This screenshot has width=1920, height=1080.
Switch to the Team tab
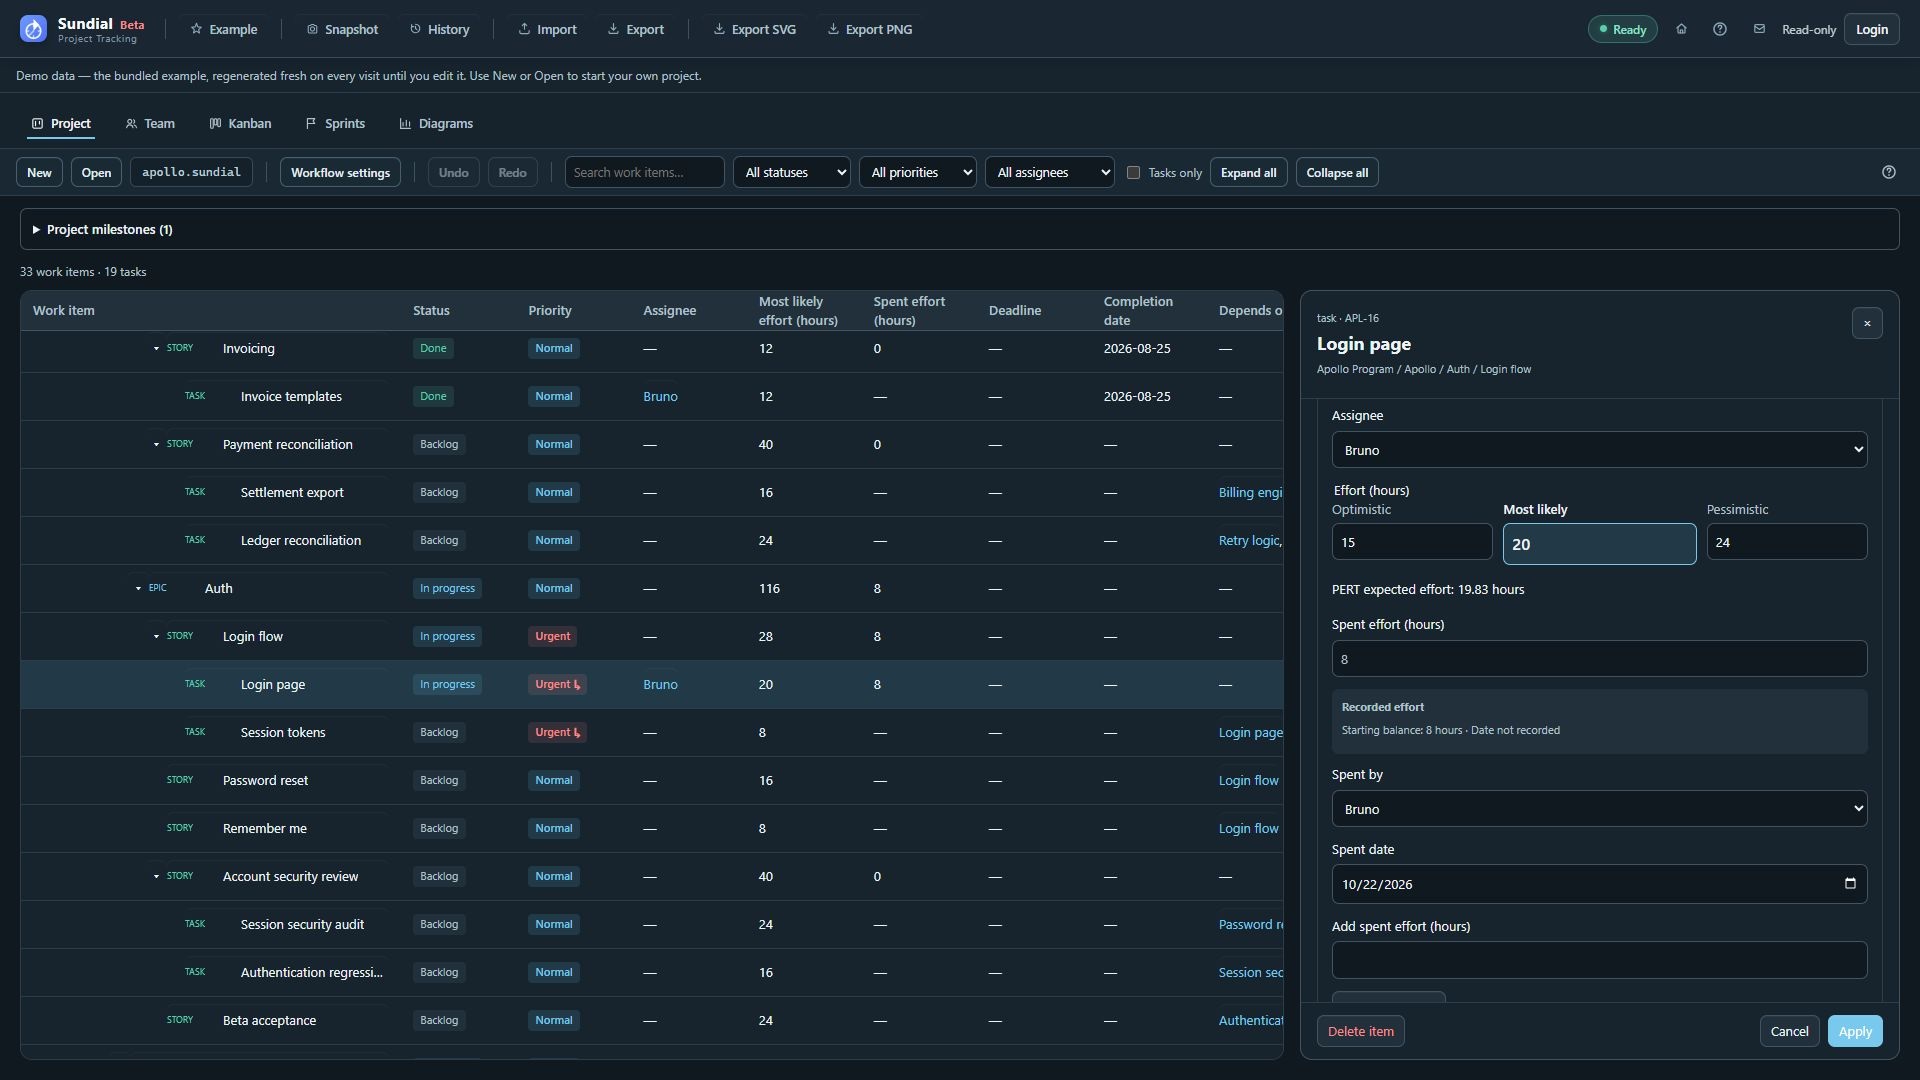click(150, 124)
